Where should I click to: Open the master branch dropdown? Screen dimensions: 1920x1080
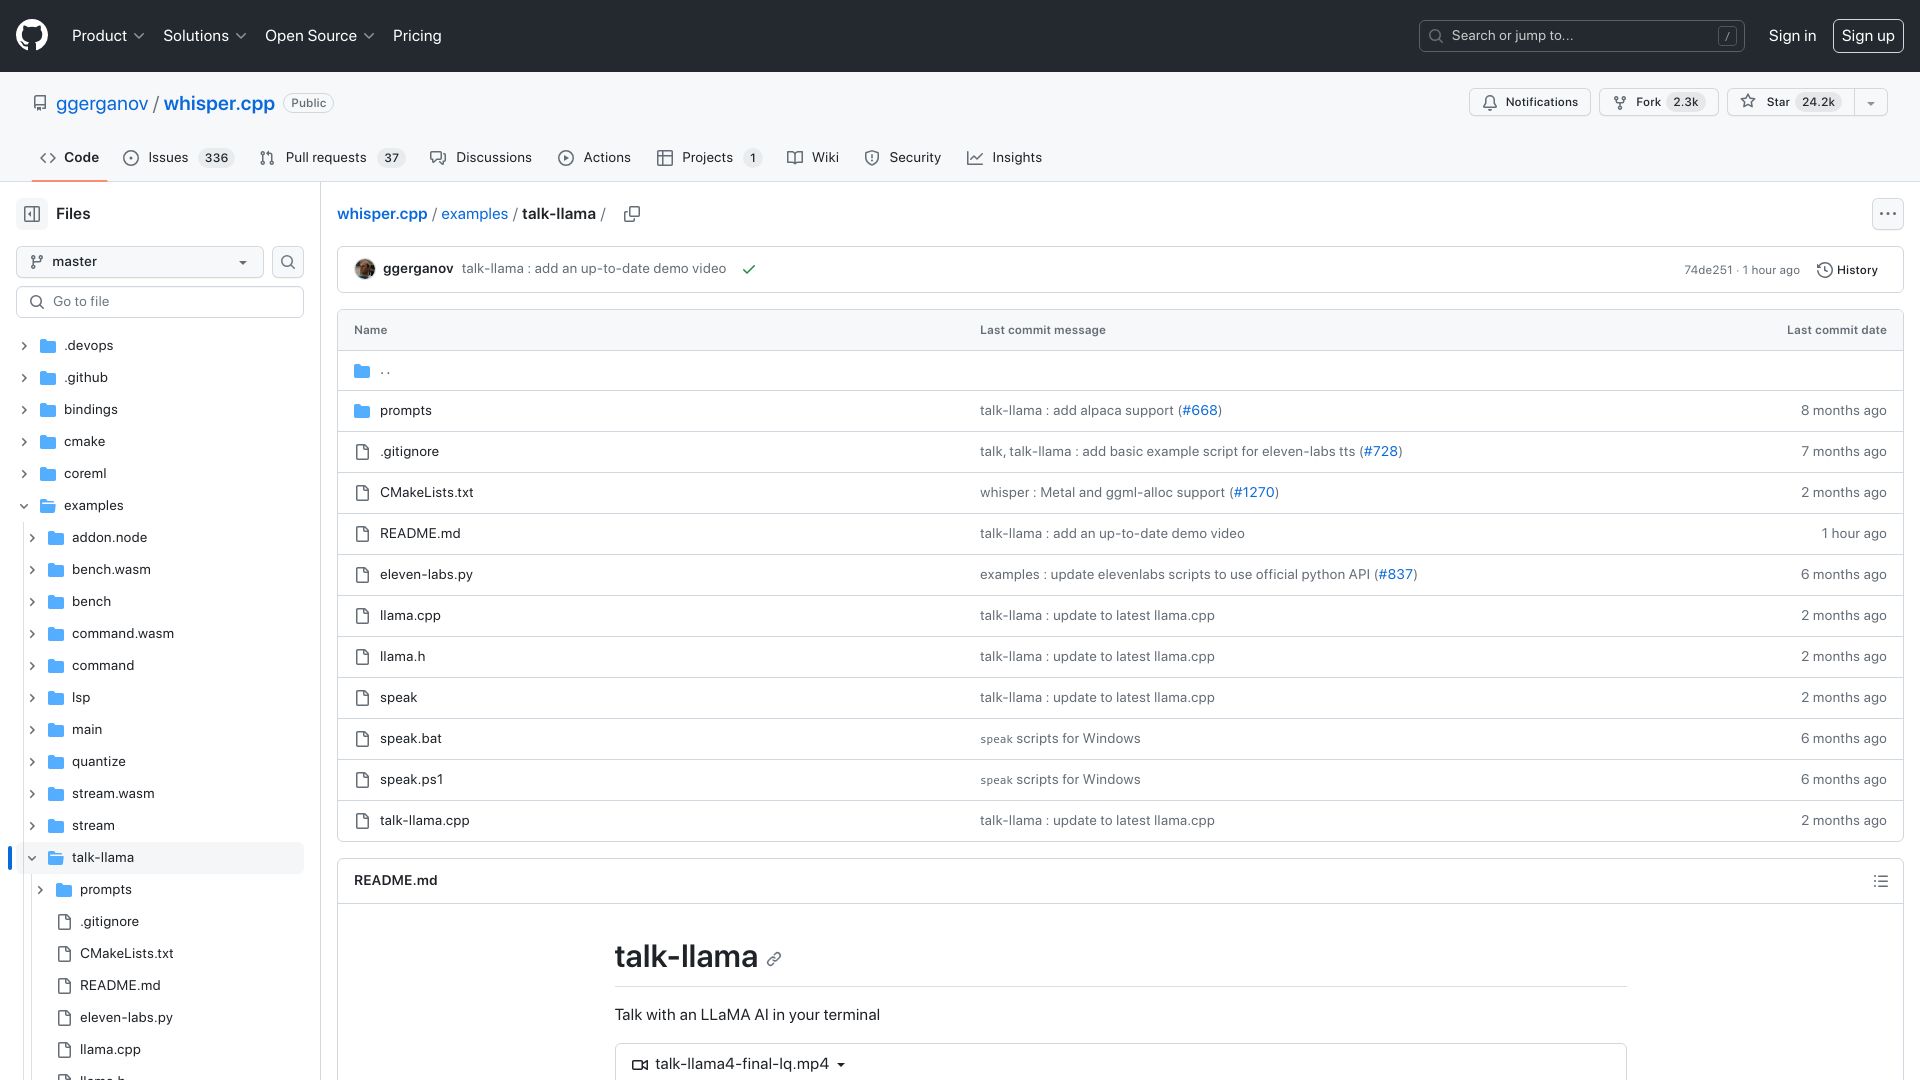tap(140, 262)
